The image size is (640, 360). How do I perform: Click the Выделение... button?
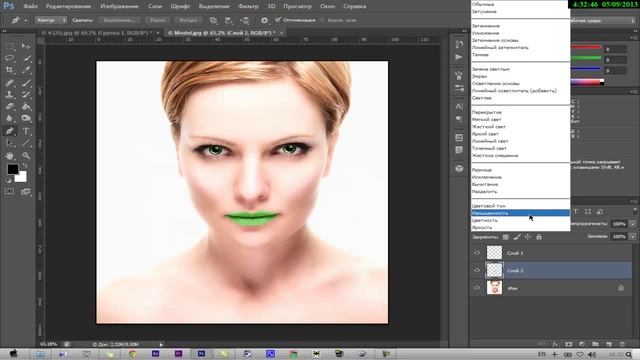coord(119,20)
